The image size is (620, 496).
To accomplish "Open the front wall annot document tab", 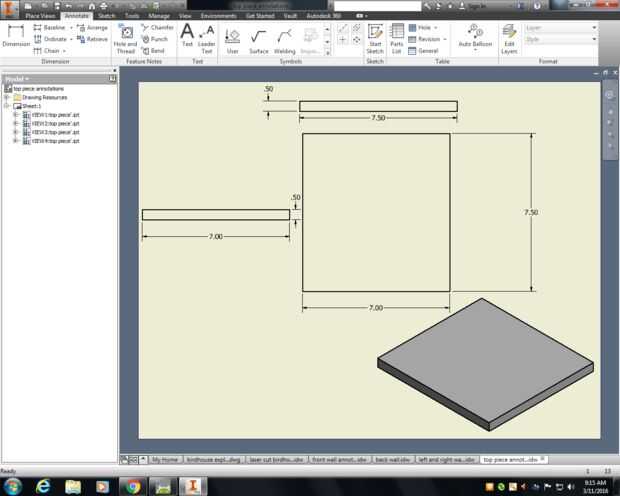I will (339, 460).
